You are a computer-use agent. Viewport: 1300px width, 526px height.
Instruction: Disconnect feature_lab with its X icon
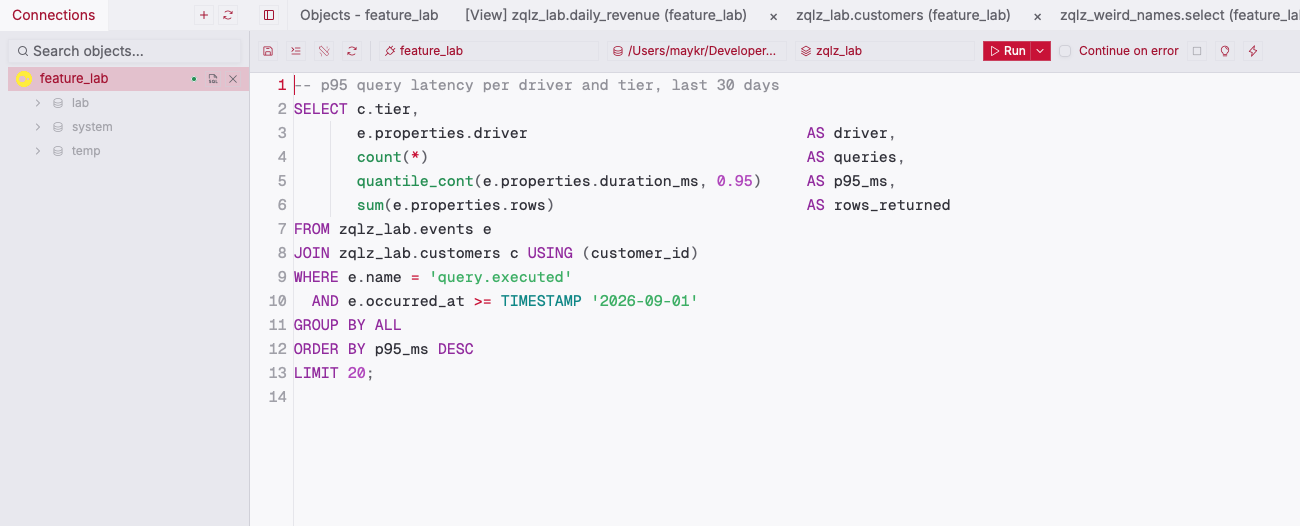233,79
